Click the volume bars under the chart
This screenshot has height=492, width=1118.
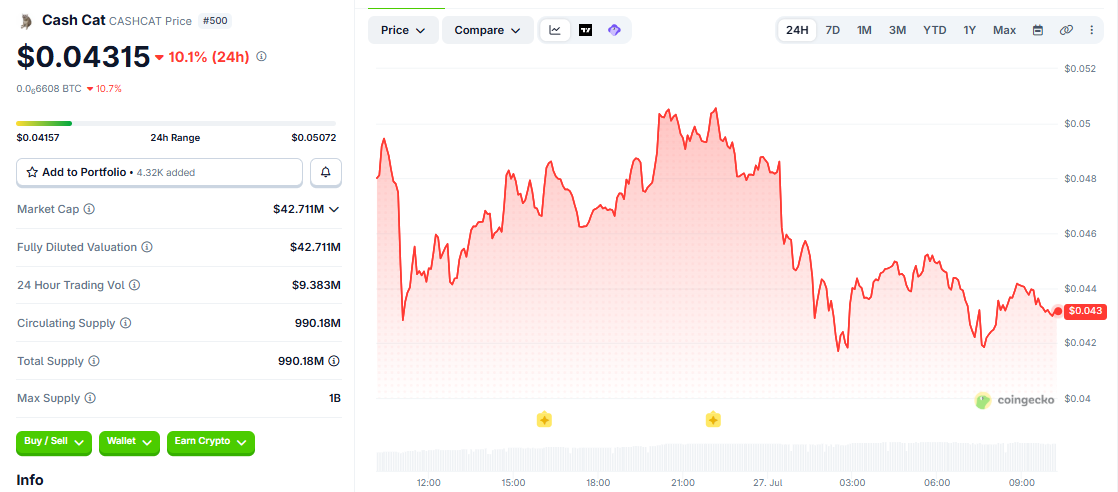[716, 458]
